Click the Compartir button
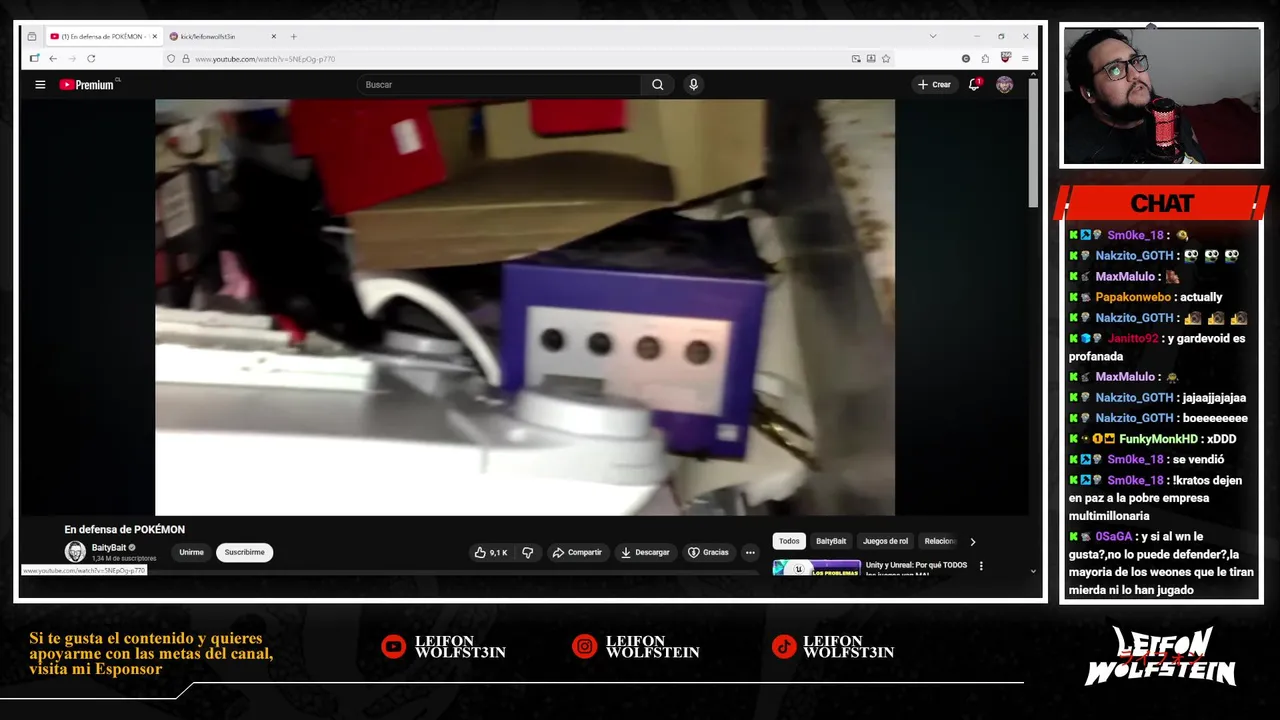The height and width of the screenshot is (720, 1280). click(x=577, y=552)
